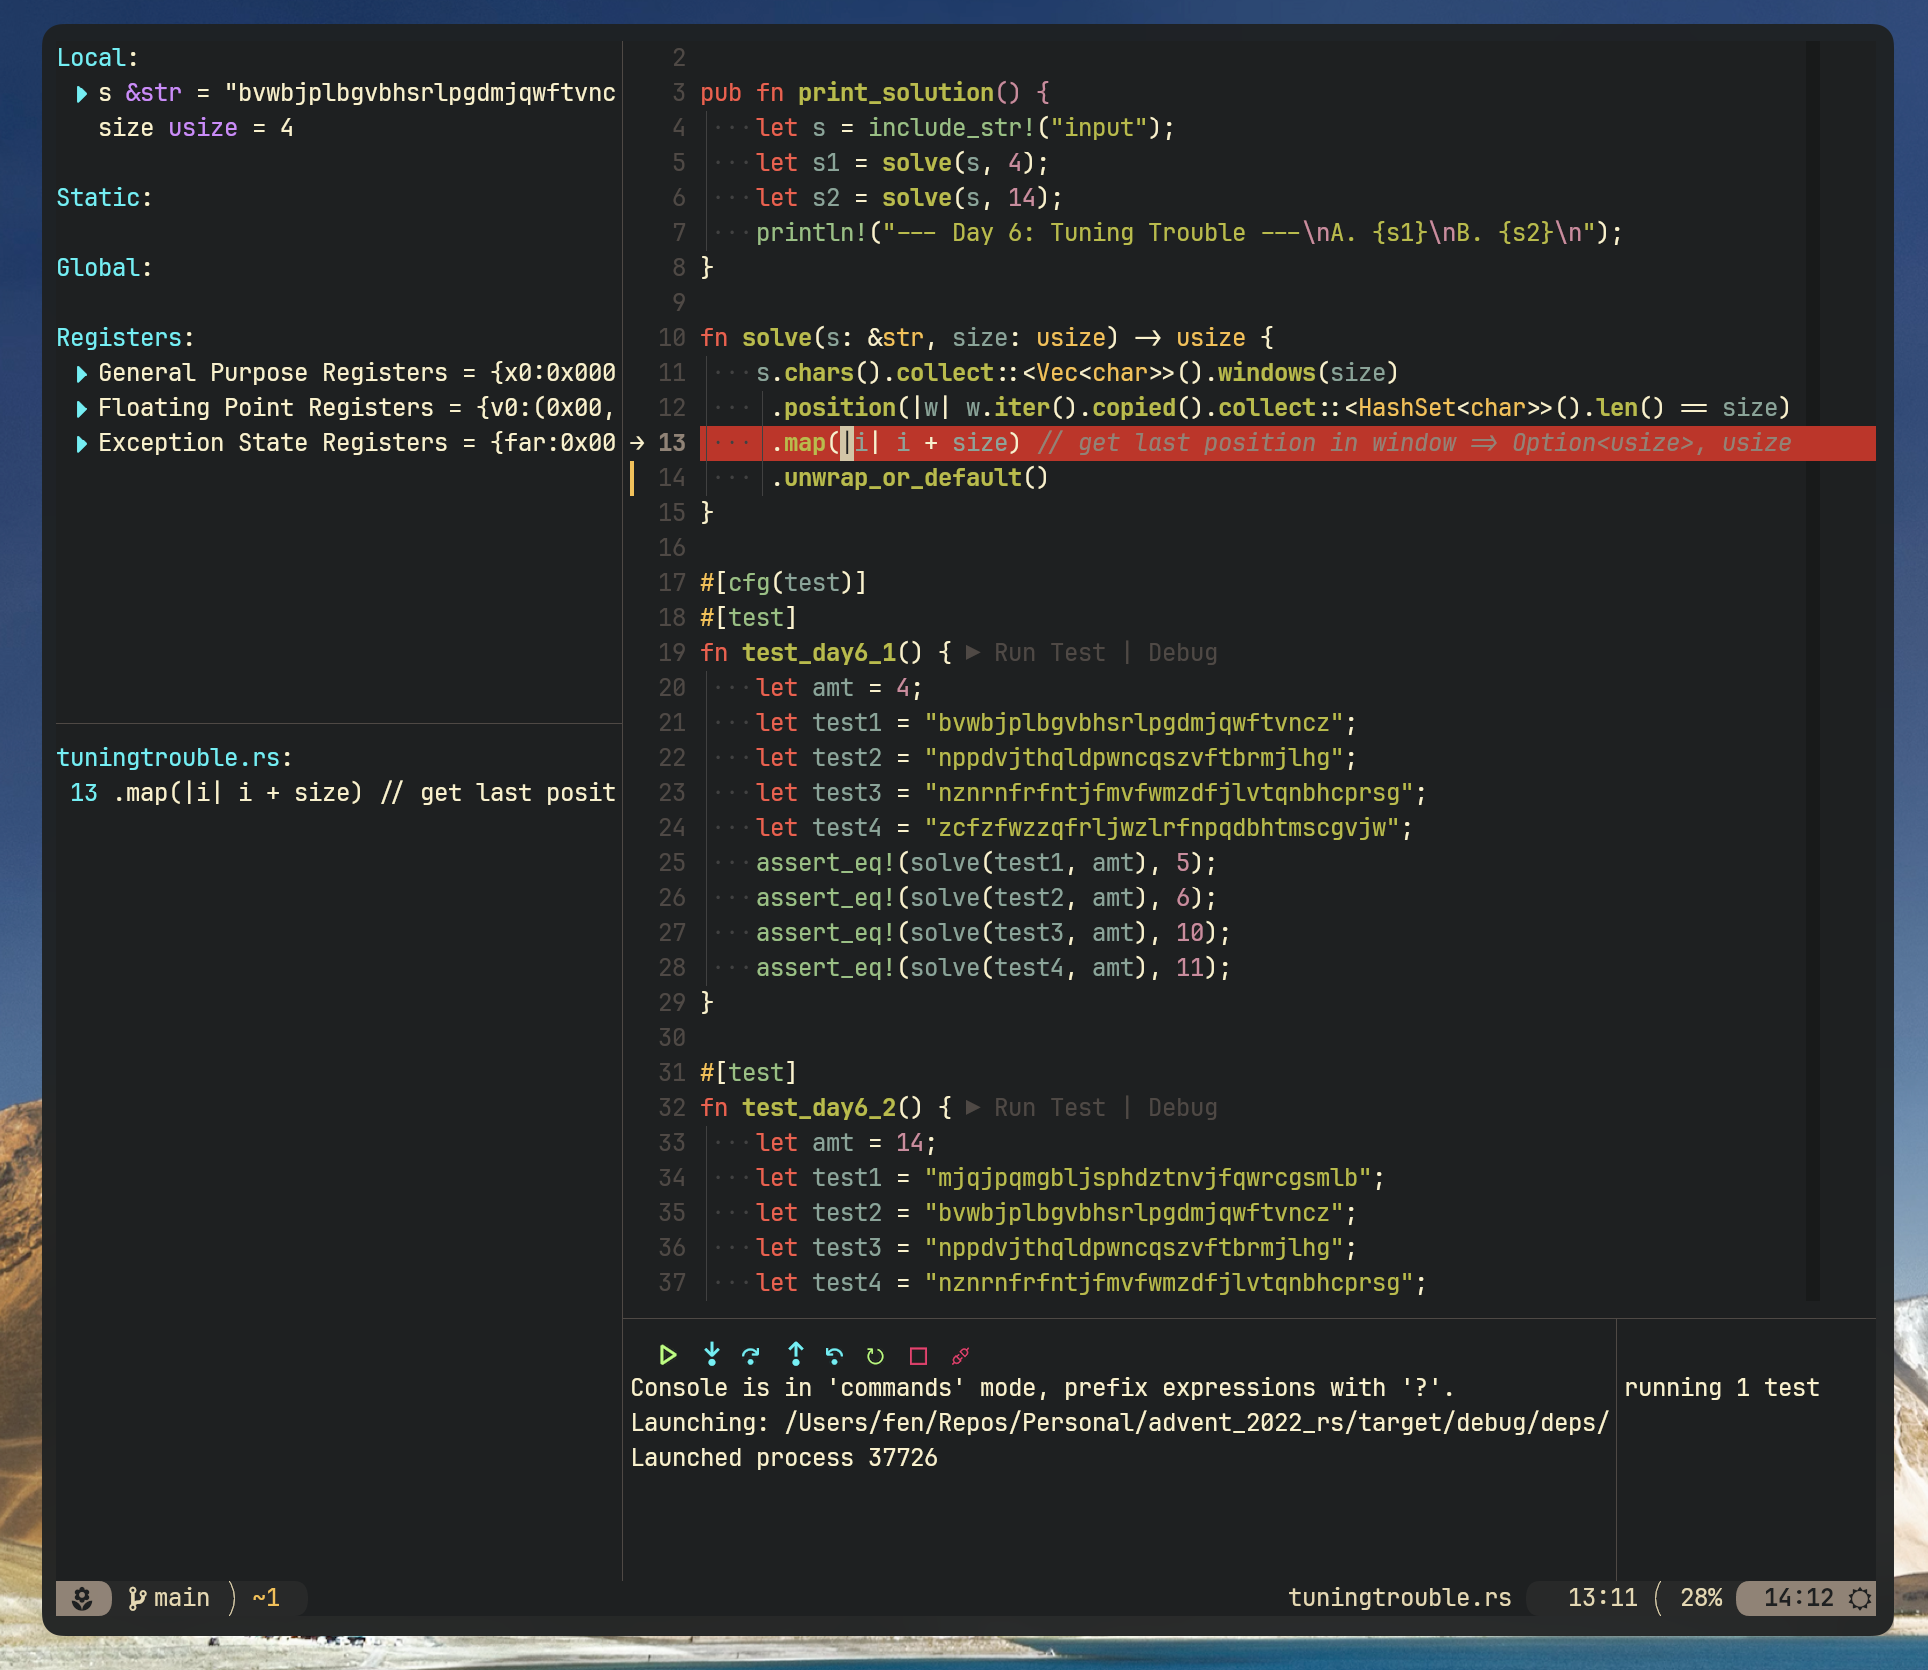Image resolution: width=1928 pixels, height=1670 pixels.
Task: Click the 14:12 clock in status bar
Action: click(1798, 1598)
